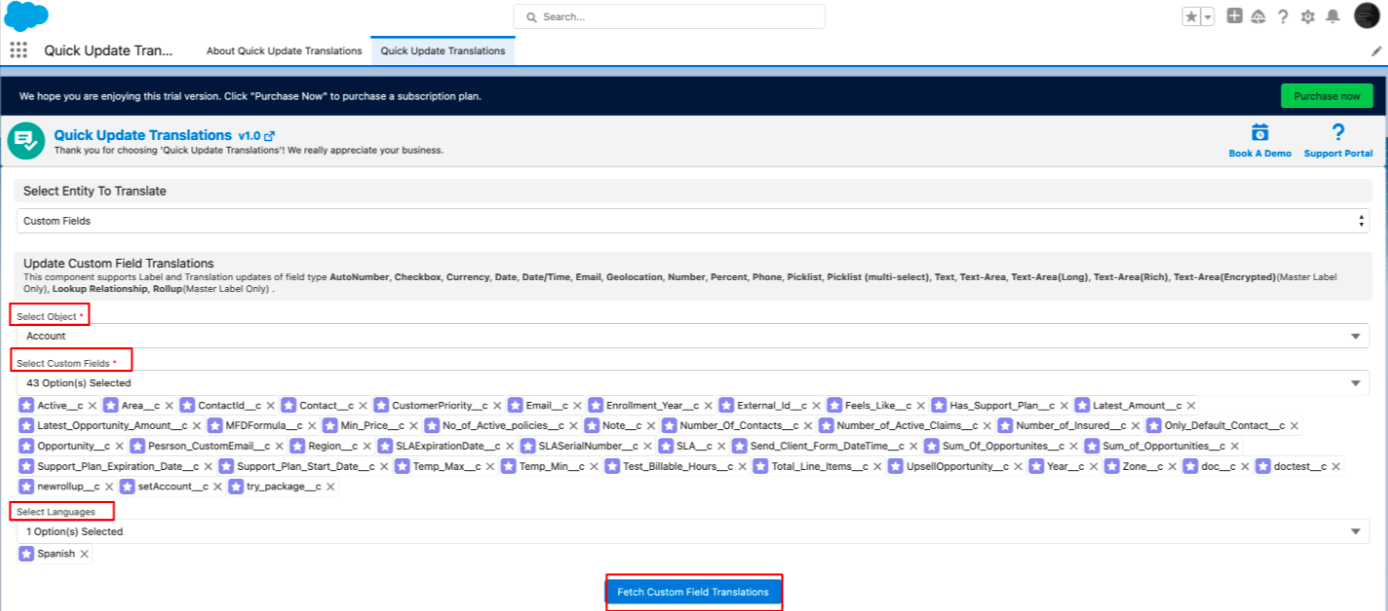Remove the Area__c field pill

coord(169,406)
